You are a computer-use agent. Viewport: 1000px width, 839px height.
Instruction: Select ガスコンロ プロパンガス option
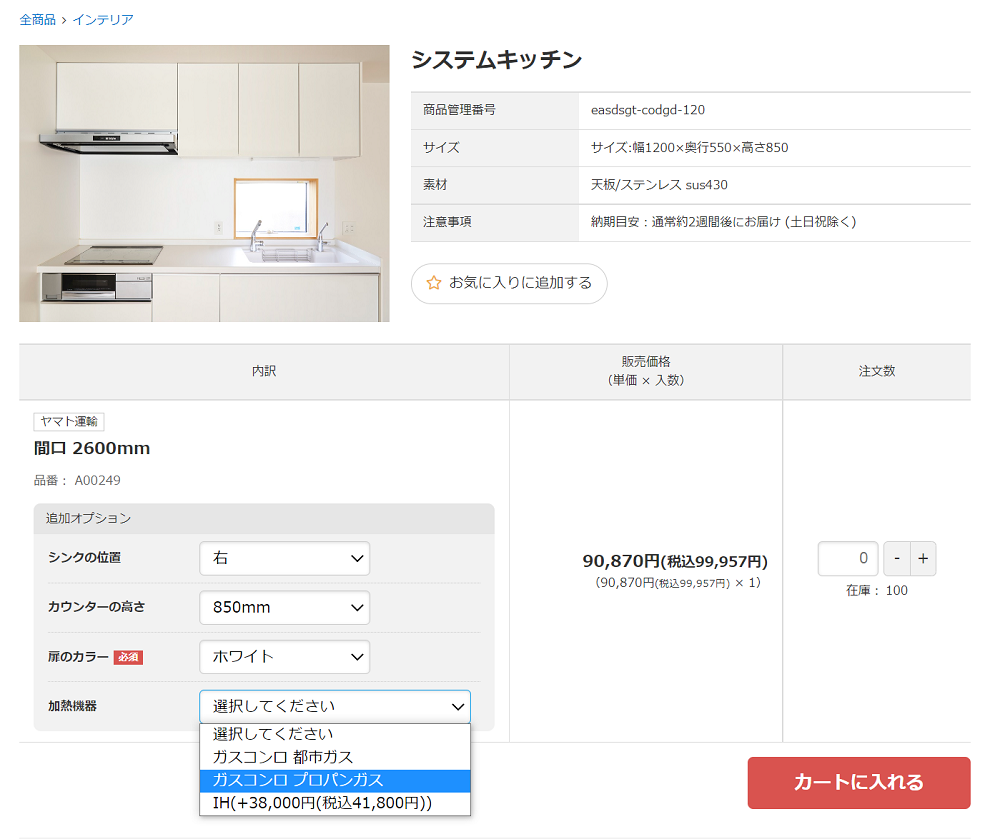[x=335, y=780]
